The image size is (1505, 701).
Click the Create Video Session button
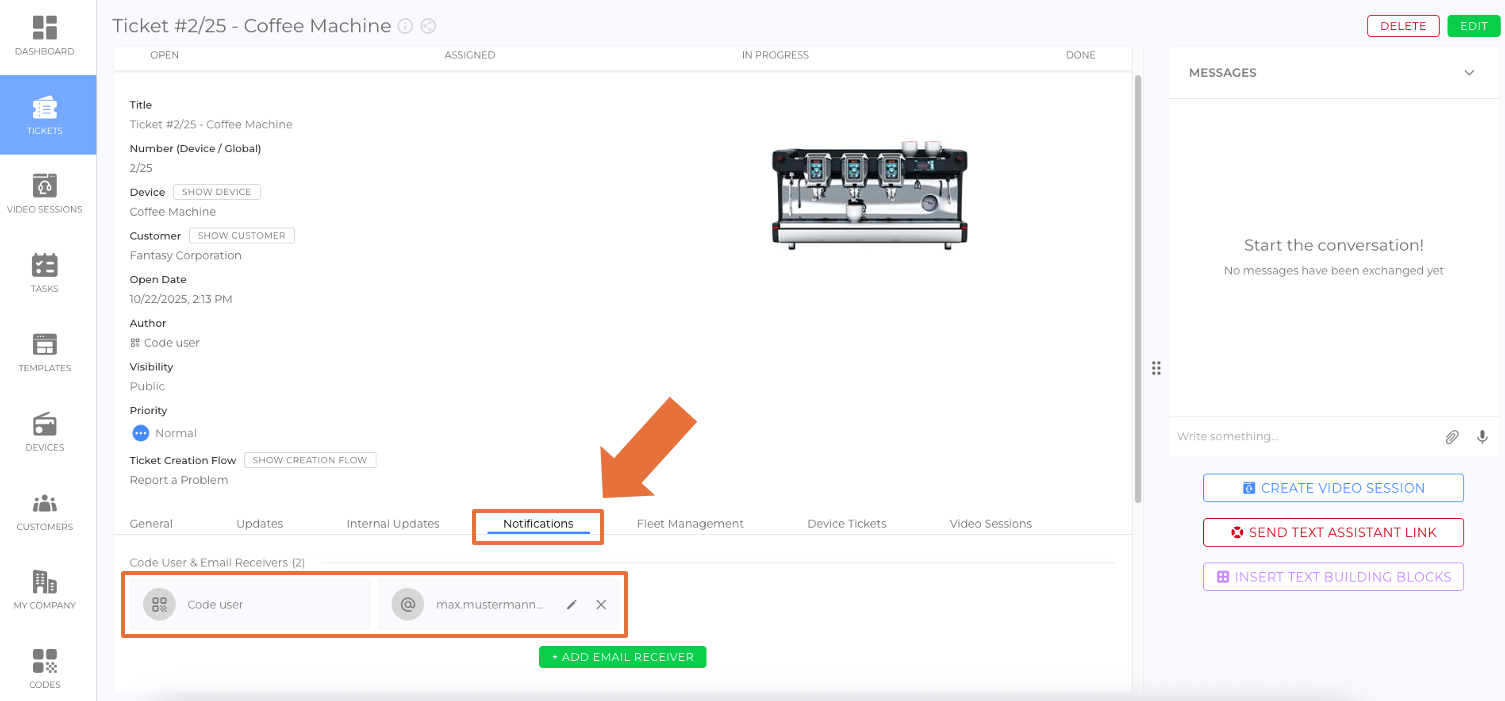(1333, 488)
